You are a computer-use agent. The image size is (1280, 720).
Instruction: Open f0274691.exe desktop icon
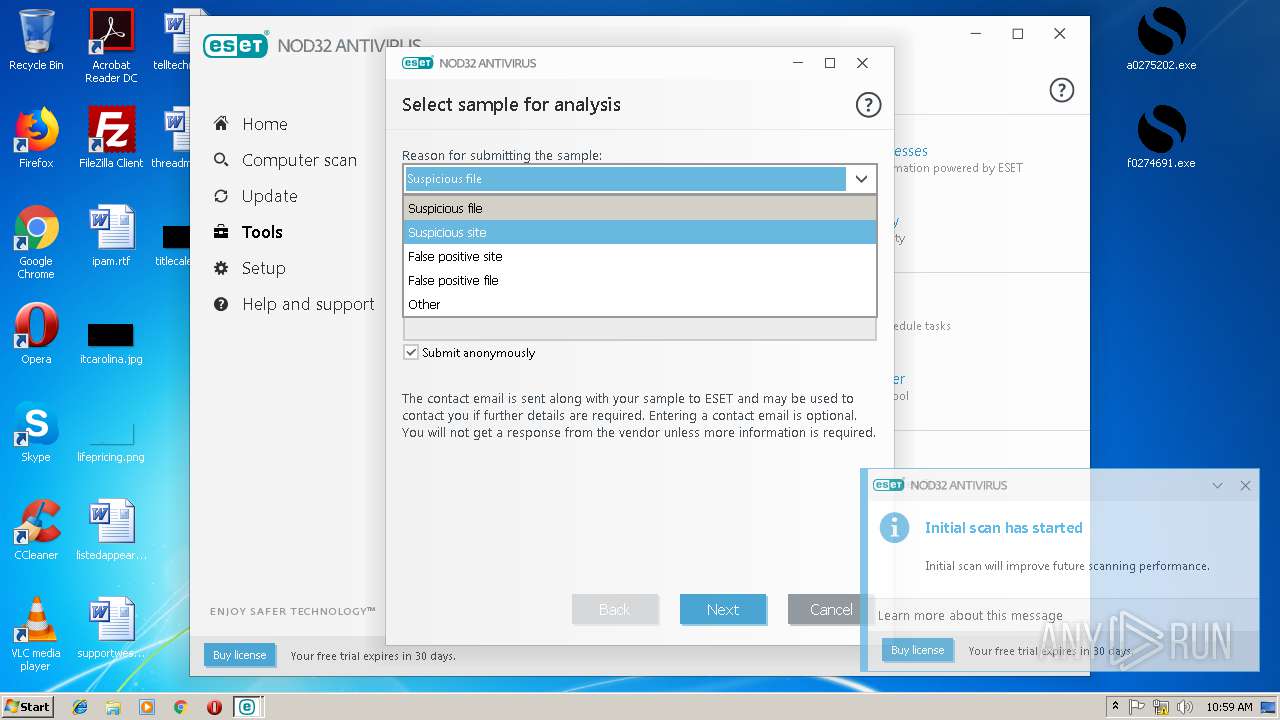click(x=1161, y=138)
